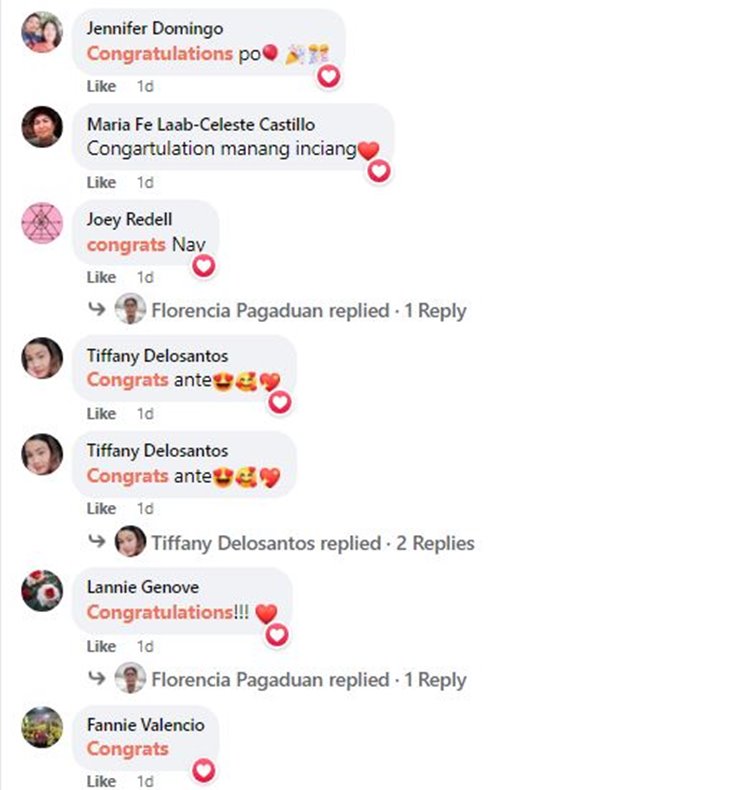Open Jennifer Domingo's name link

155,29
